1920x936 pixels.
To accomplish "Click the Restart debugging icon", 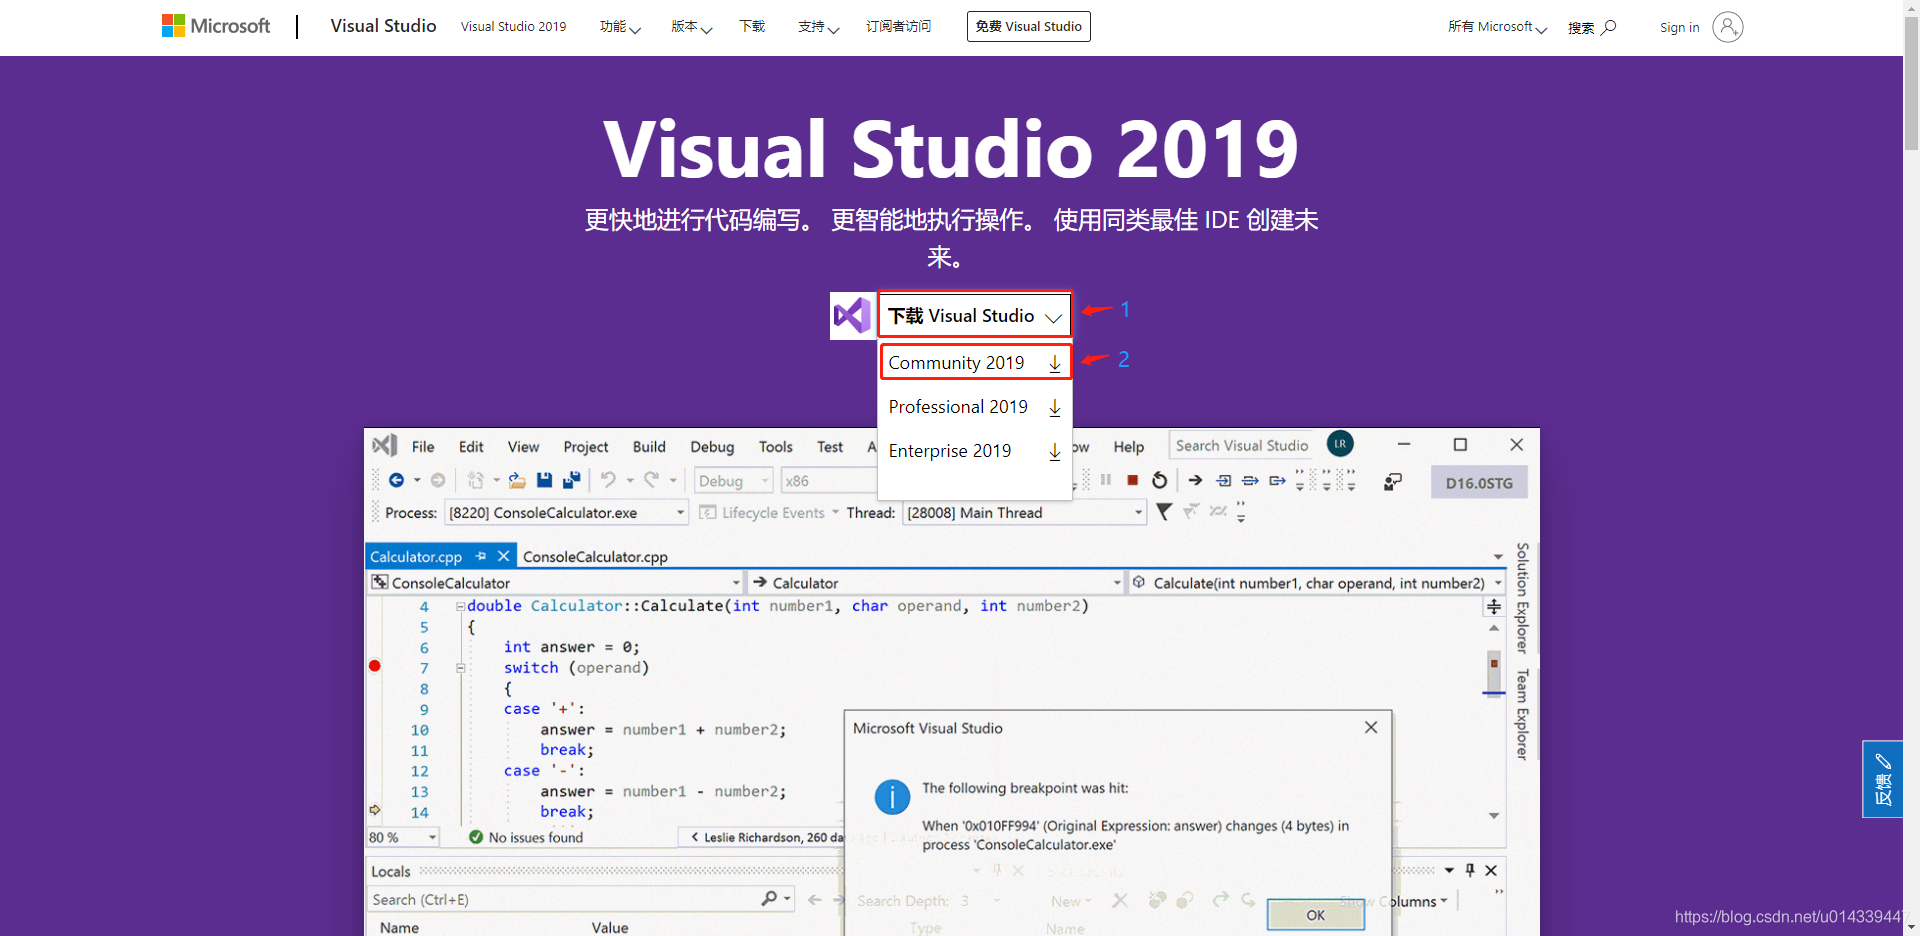I will [1160, 481].
